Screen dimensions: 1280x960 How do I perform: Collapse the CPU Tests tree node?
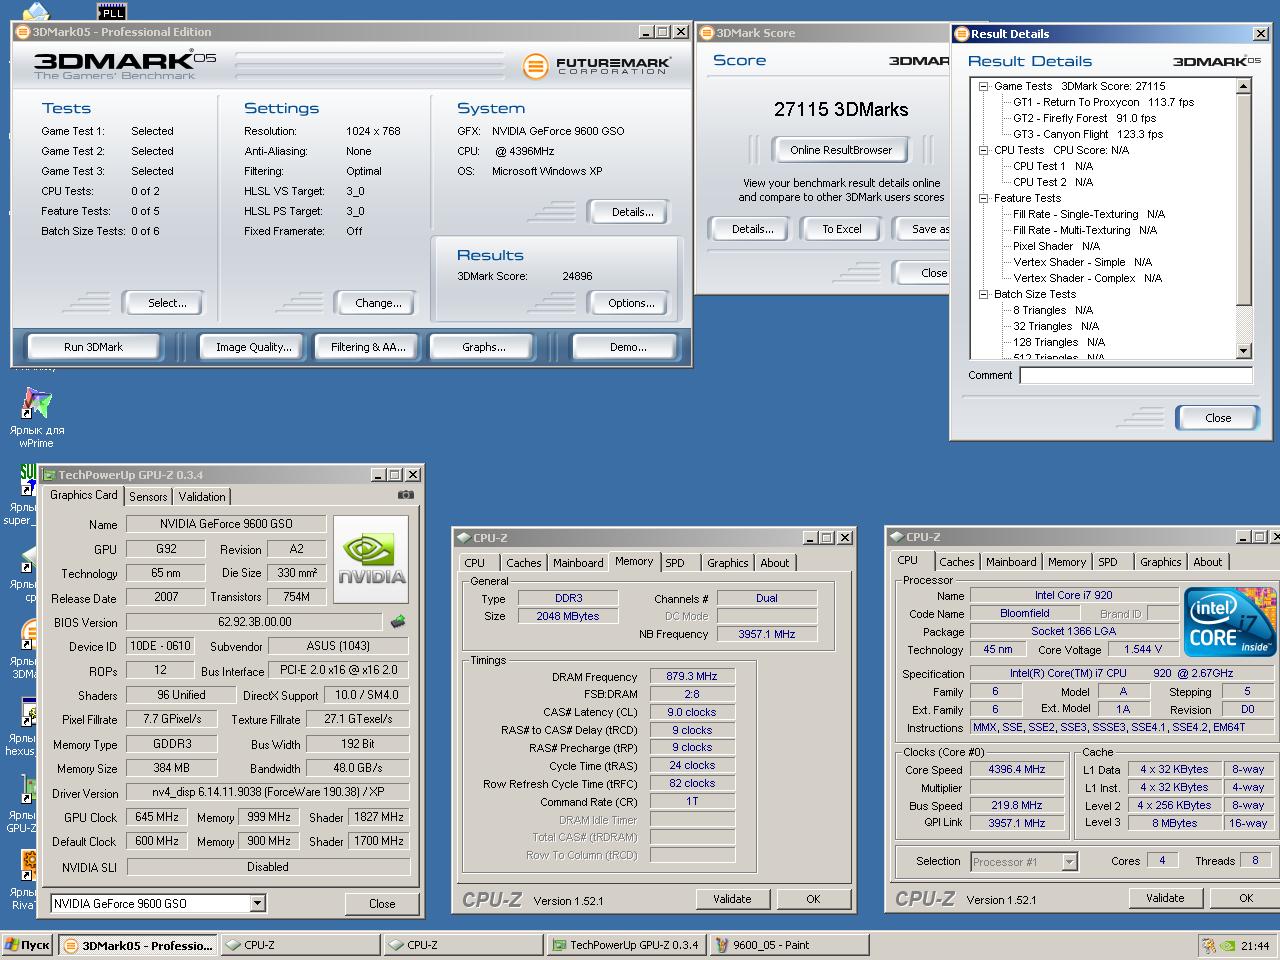point(984,150)
